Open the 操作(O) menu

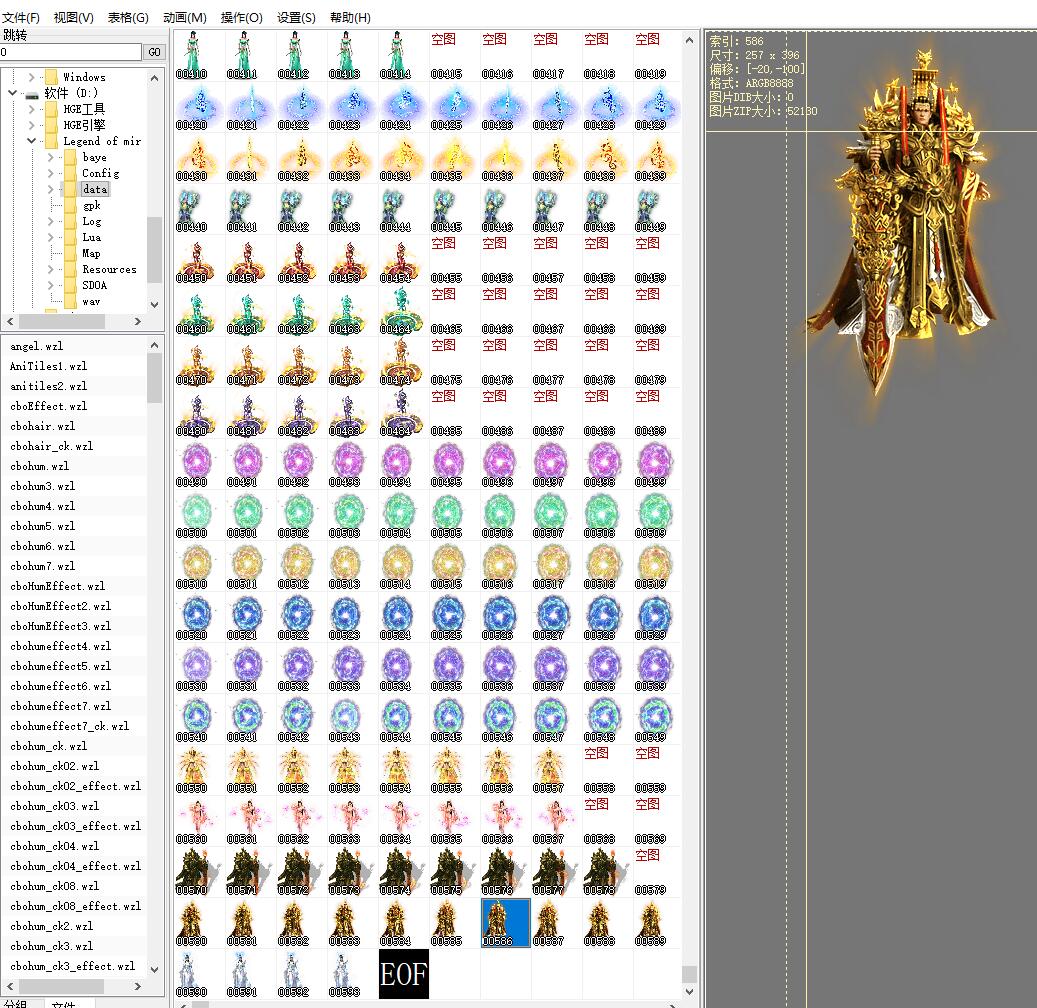pos(241,17)
